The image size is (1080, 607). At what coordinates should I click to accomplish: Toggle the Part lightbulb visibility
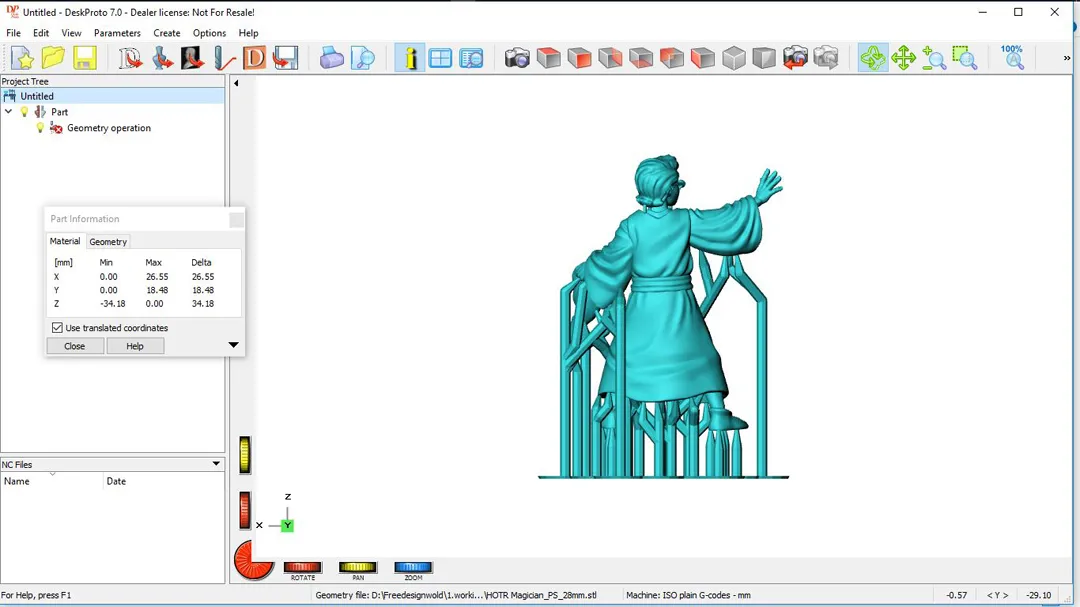(25, 112)
